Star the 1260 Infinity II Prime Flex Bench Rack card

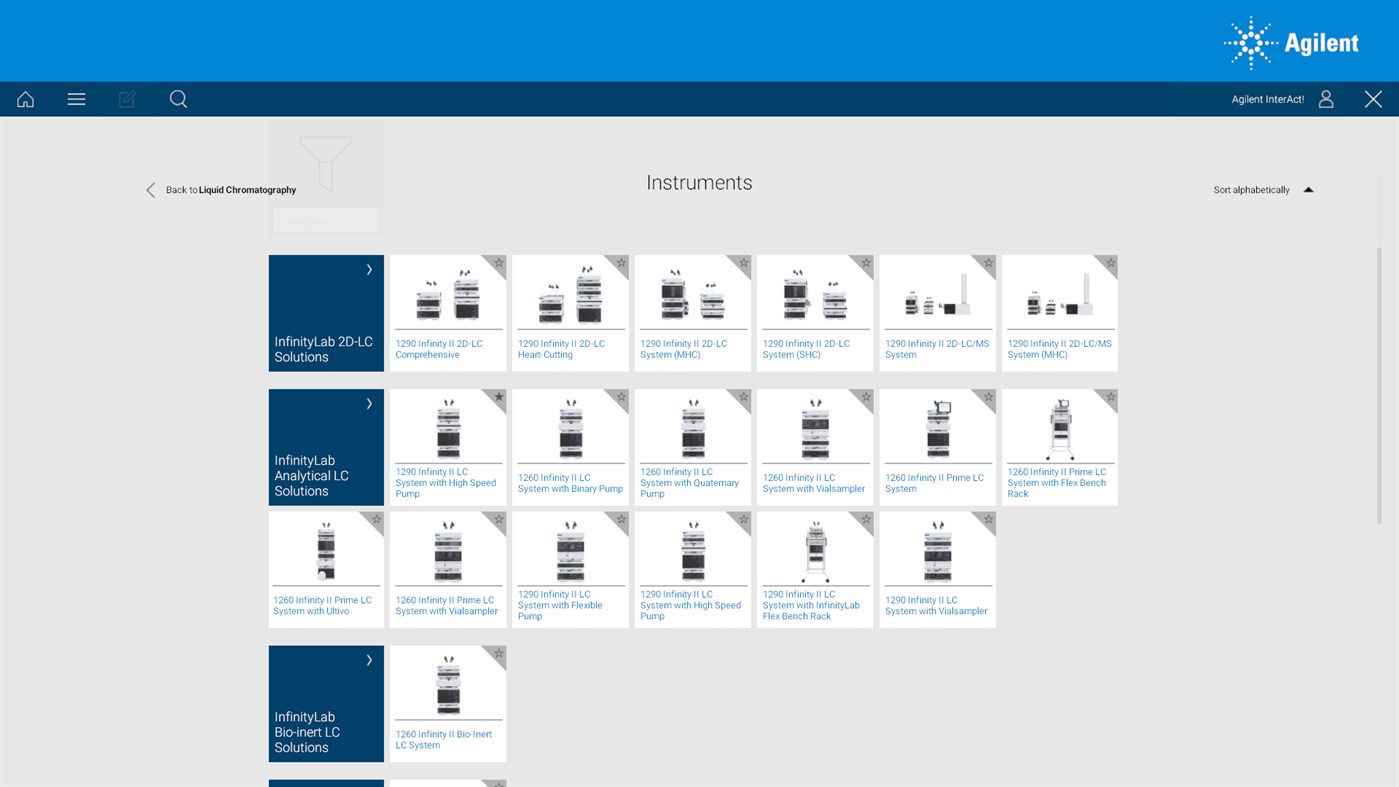(x=1110, y=398)
